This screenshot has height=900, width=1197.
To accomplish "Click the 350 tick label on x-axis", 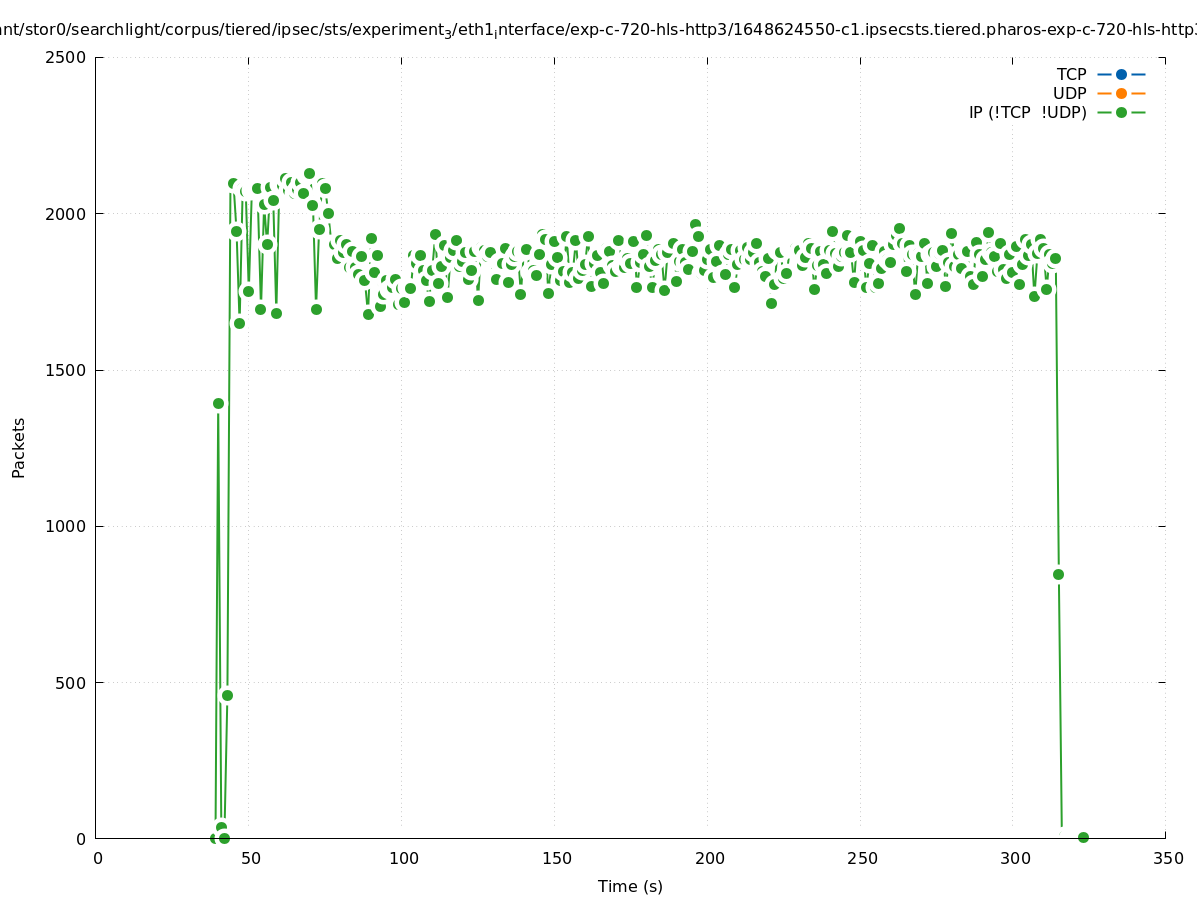I will 1167,858.
